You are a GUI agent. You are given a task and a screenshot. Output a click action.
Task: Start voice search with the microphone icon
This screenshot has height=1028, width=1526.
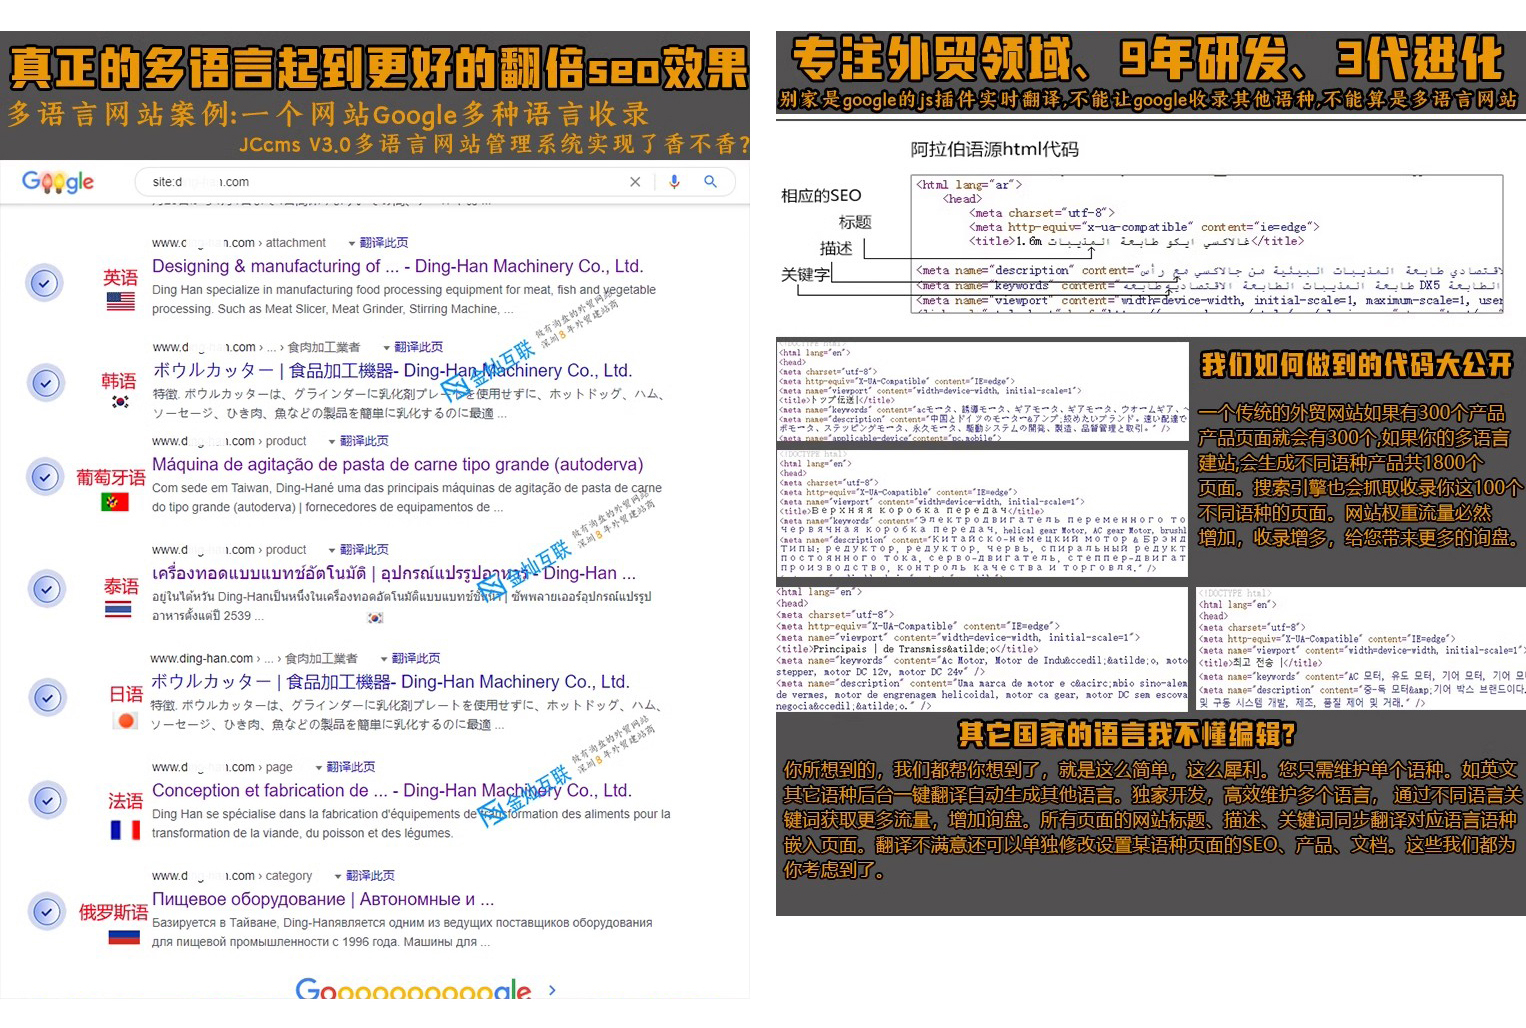coord(674,182)
